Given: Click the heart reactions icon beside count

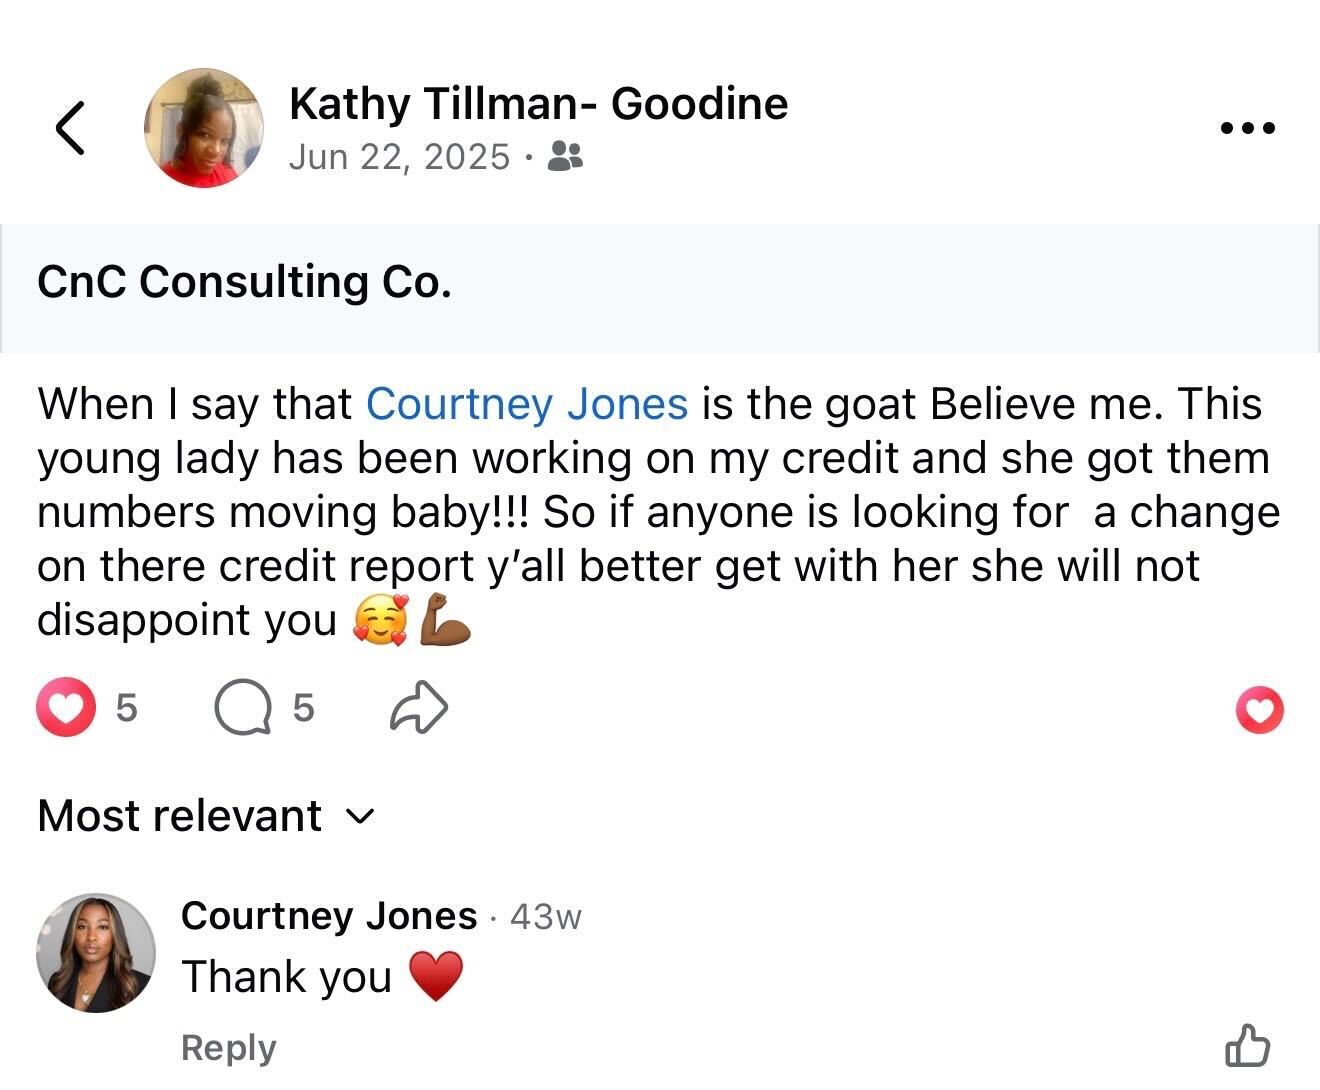Looking at the screenshot, I should (x=65, y=708).
